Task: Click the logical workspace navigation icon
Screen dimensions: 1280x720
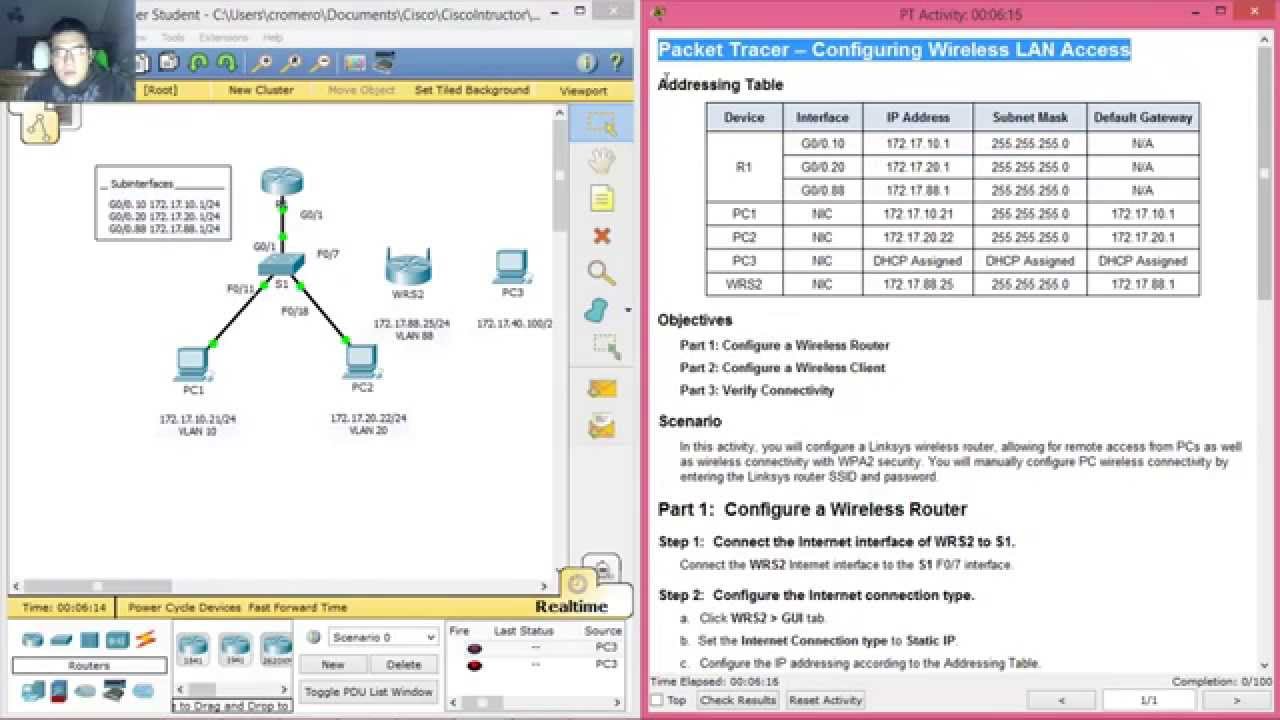Action: [x=39, y=125]
